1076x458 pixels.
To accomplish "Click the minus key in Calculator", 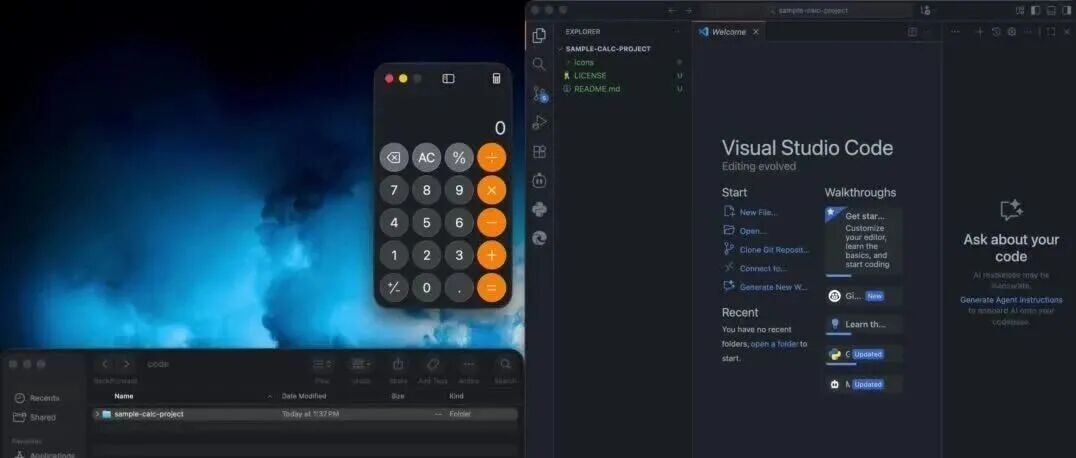I will [491, 222].
